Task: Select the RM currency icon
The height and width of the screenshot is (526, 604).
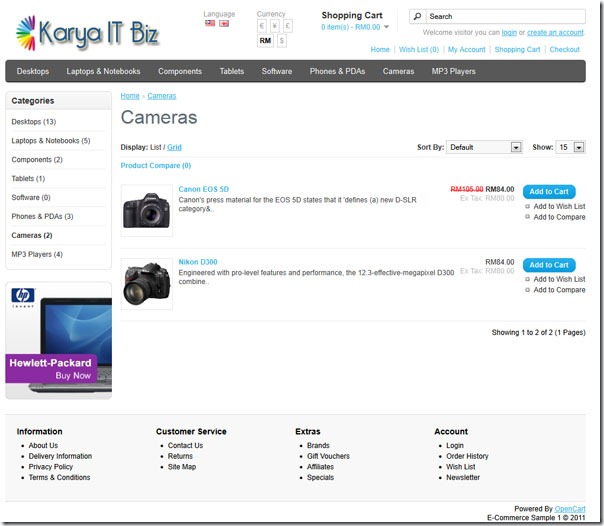Action: [x=265, y=41]
